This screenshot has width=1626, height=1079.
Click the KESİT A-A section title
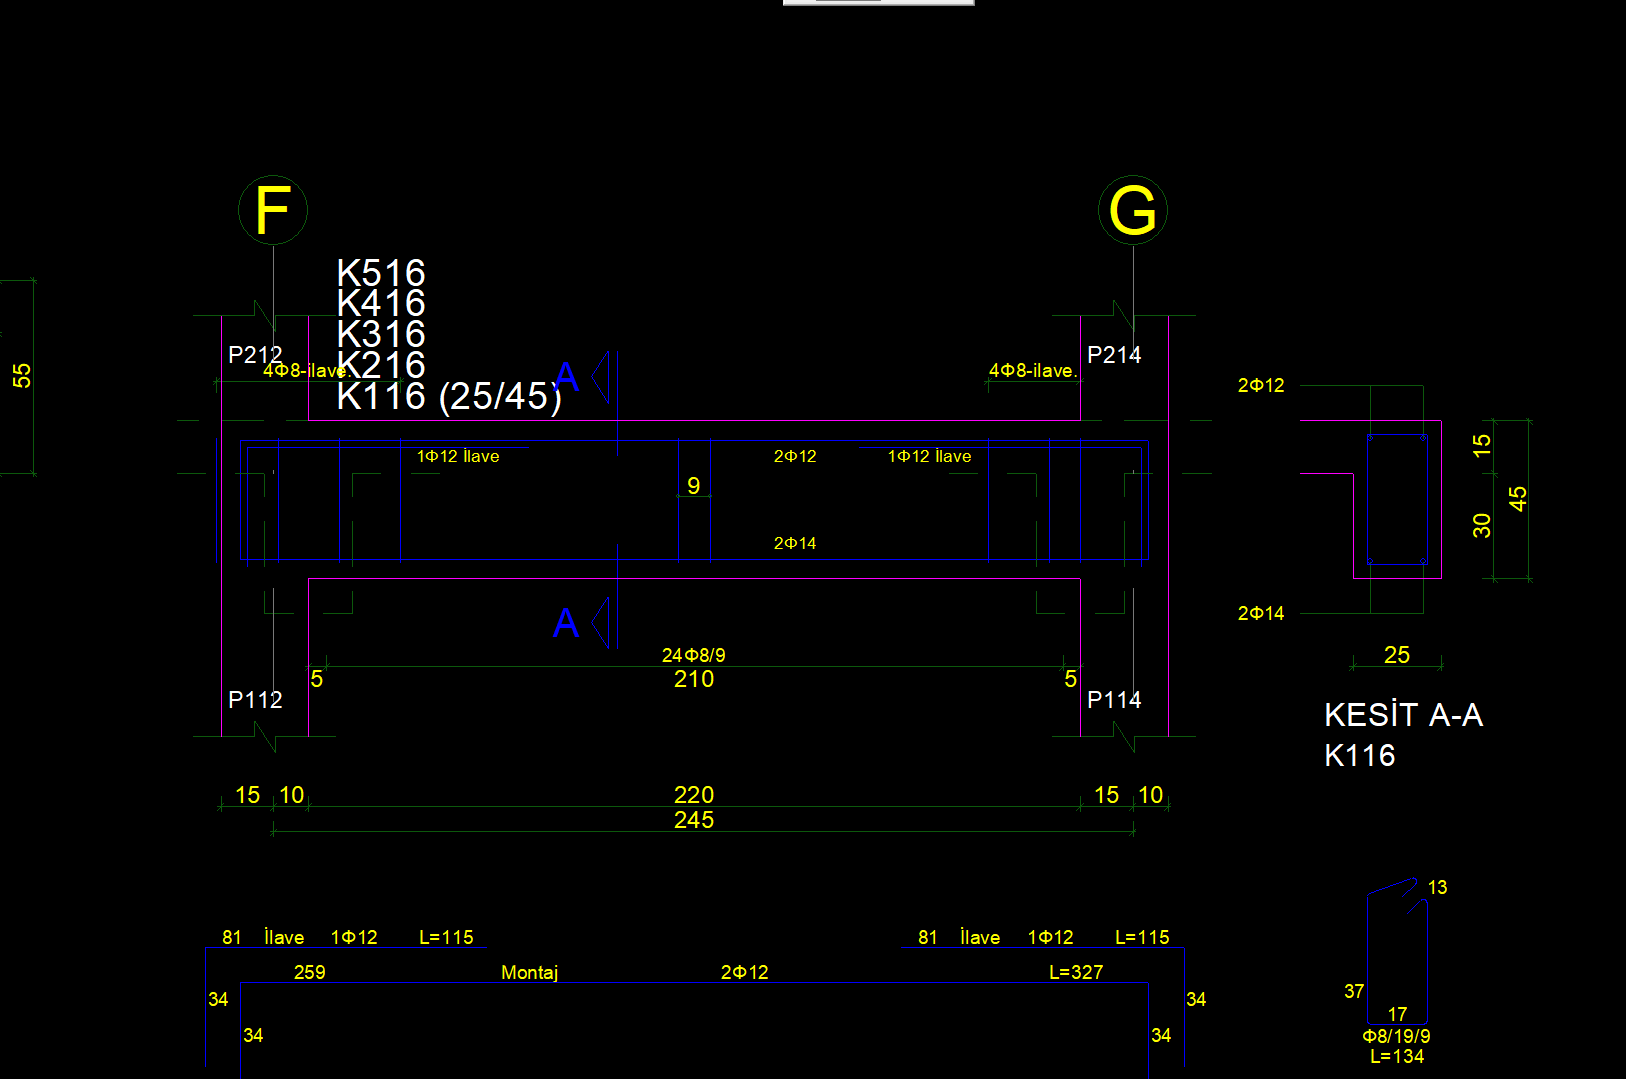pyautogui.click(x=1402, y=715)
